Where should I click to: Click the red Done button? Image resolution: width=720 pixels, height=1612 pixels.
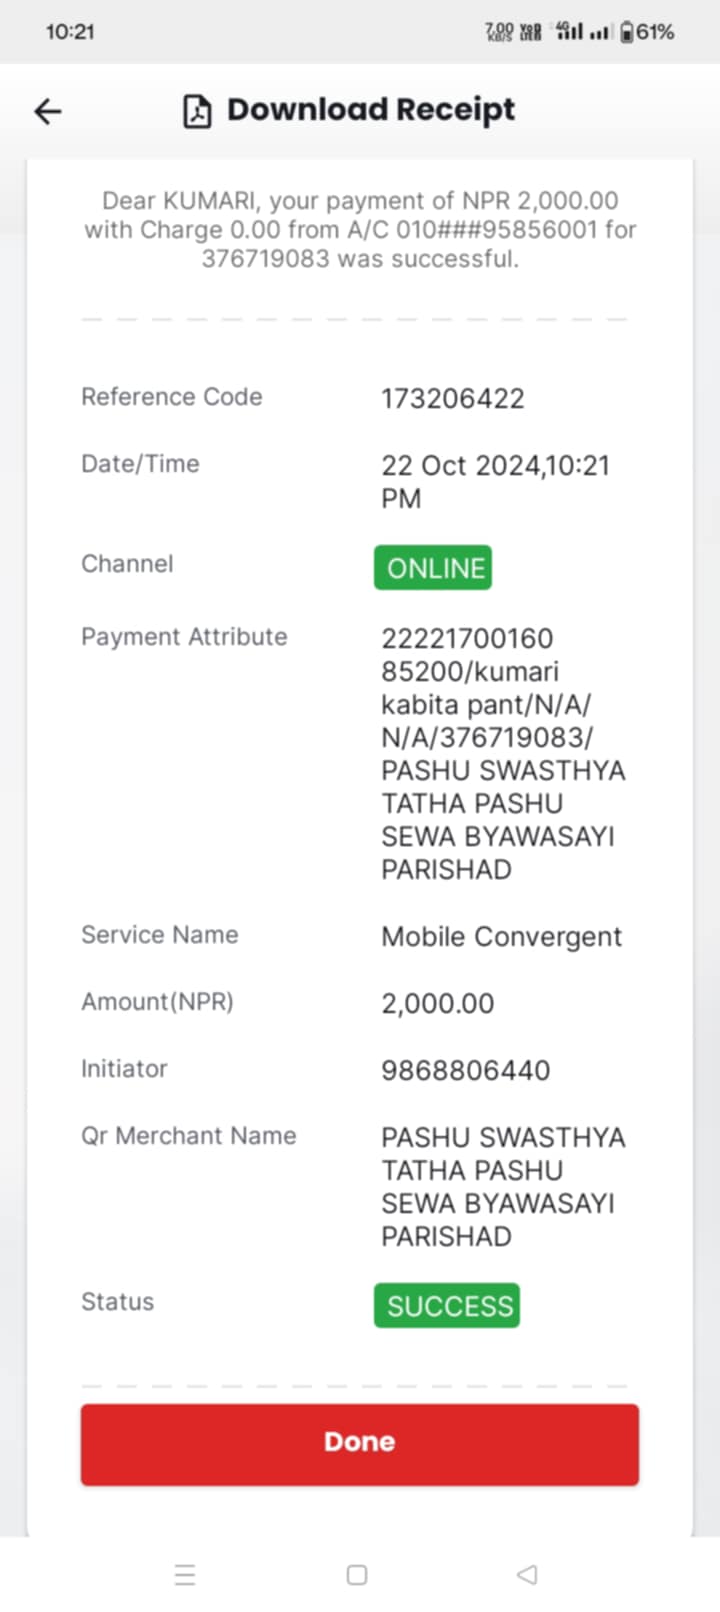[x=360, y=1443]
